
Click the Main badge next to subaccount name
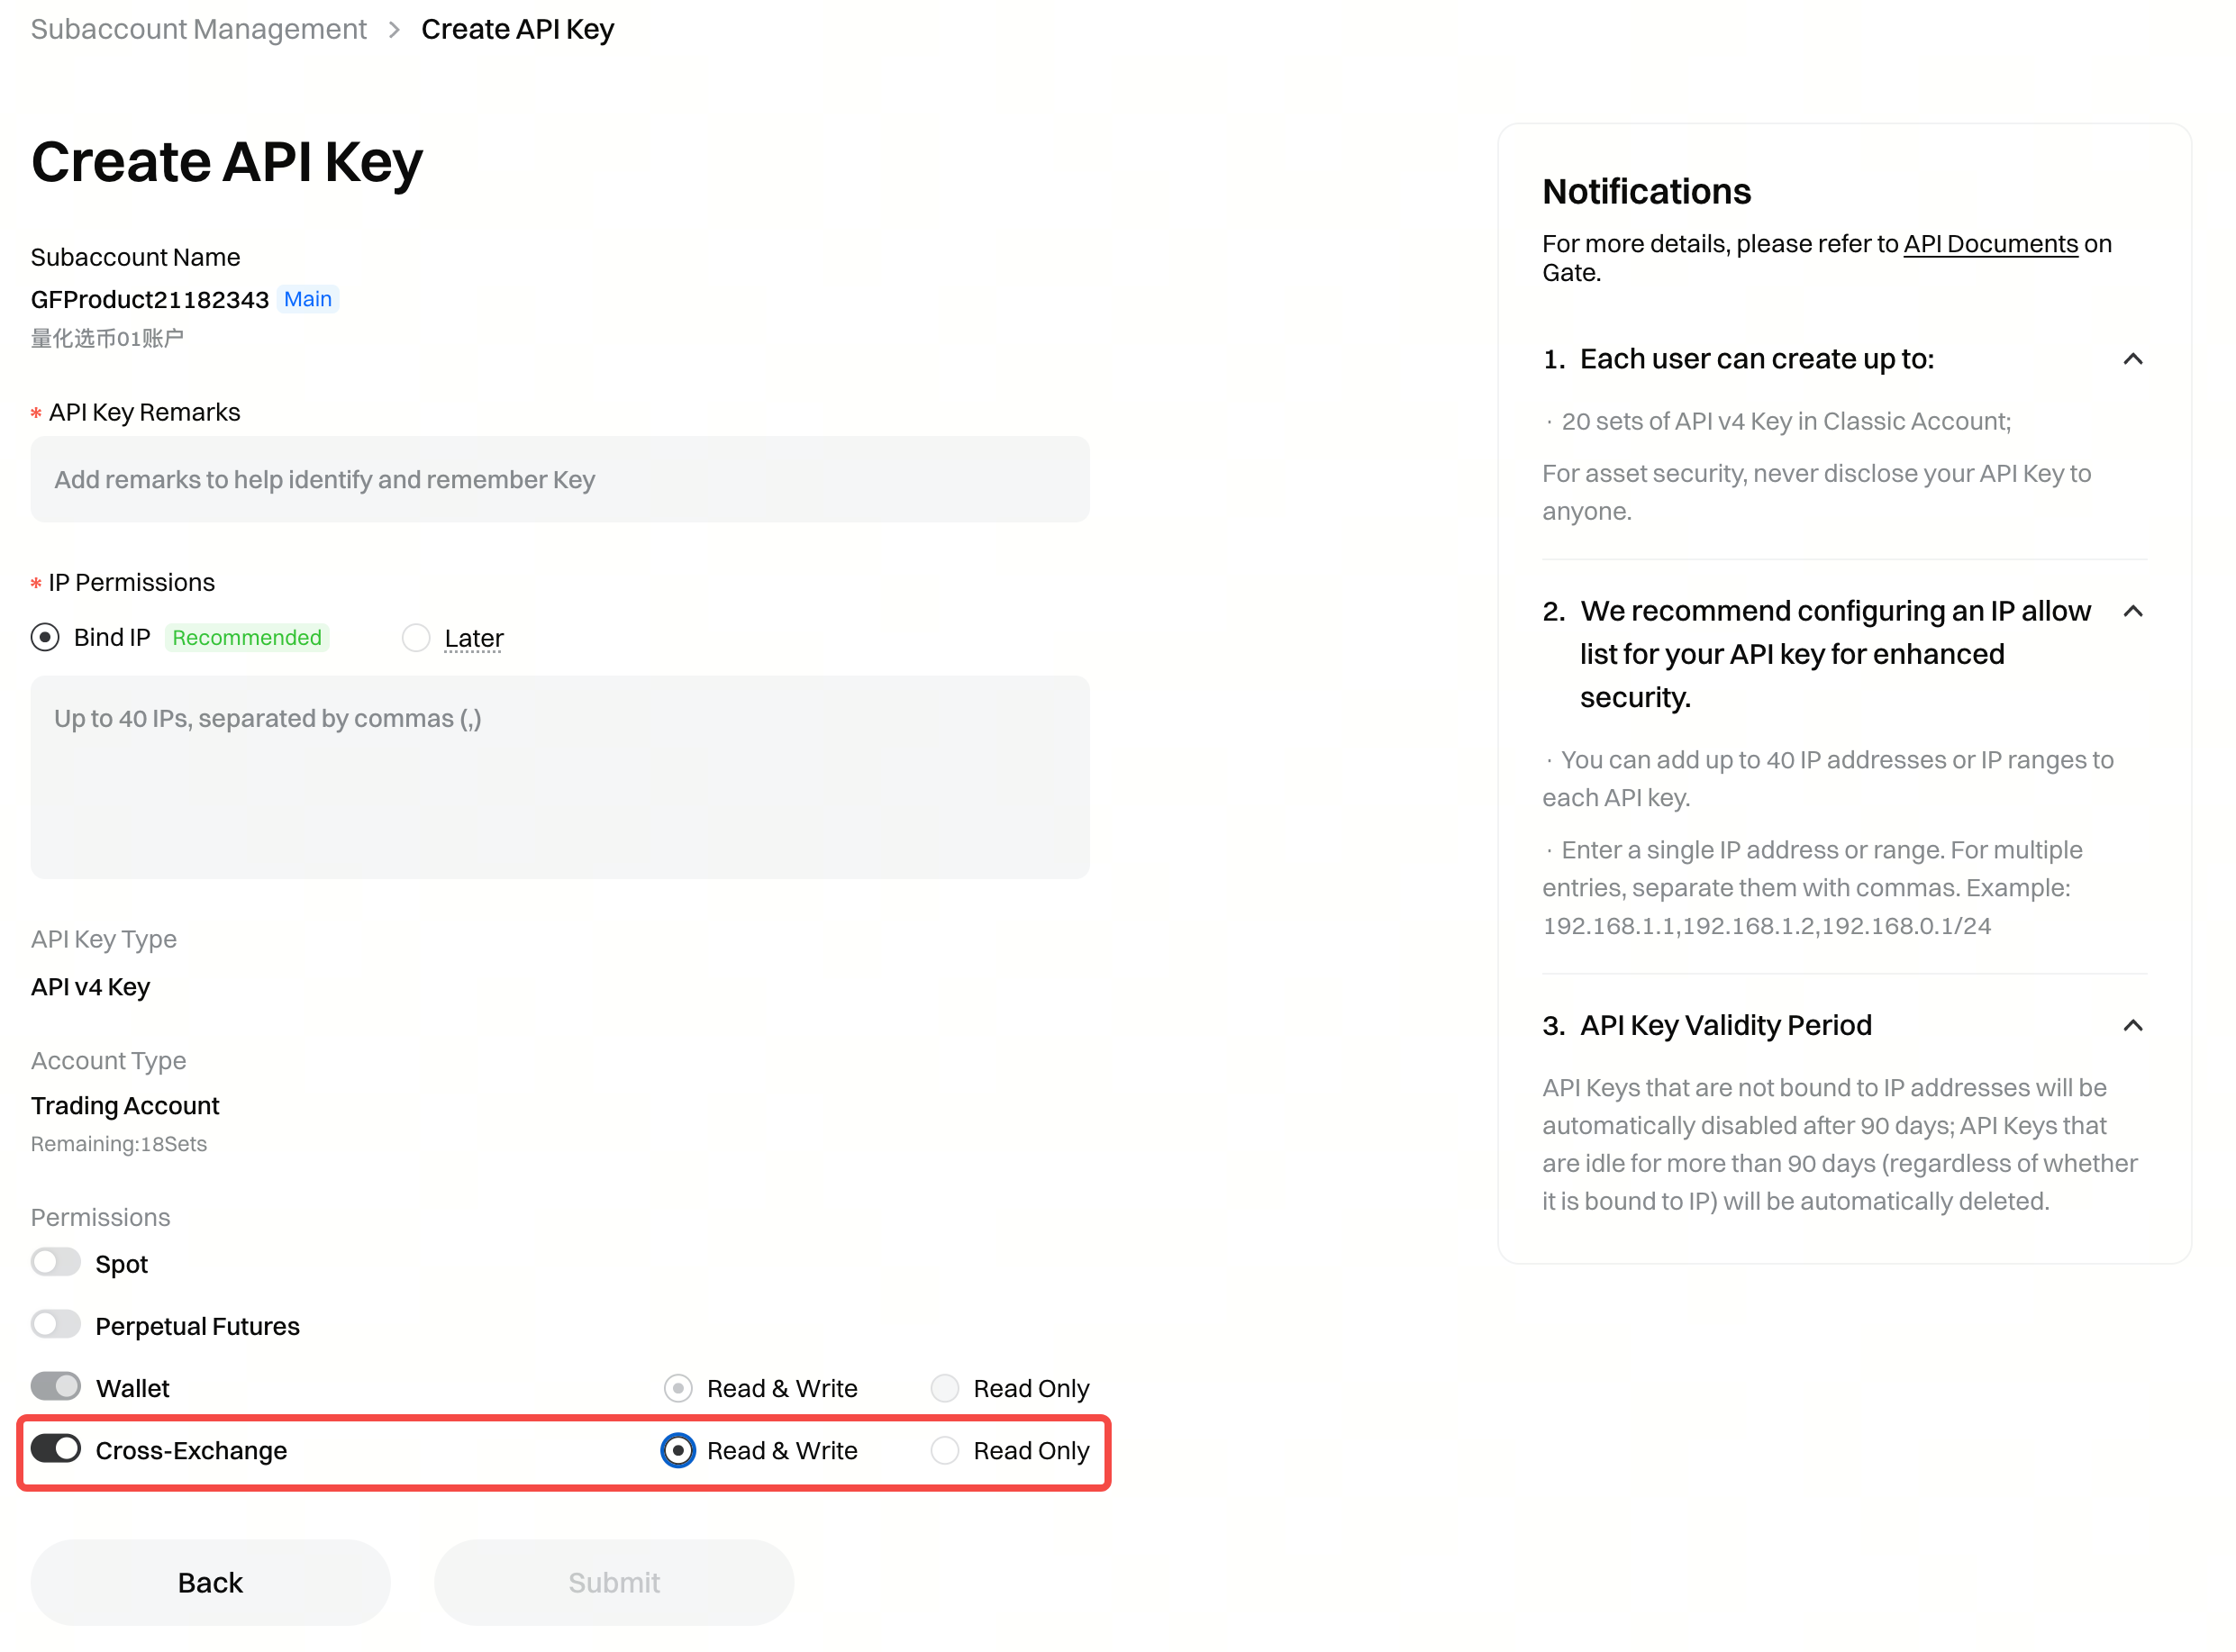[x=308, y=298]
